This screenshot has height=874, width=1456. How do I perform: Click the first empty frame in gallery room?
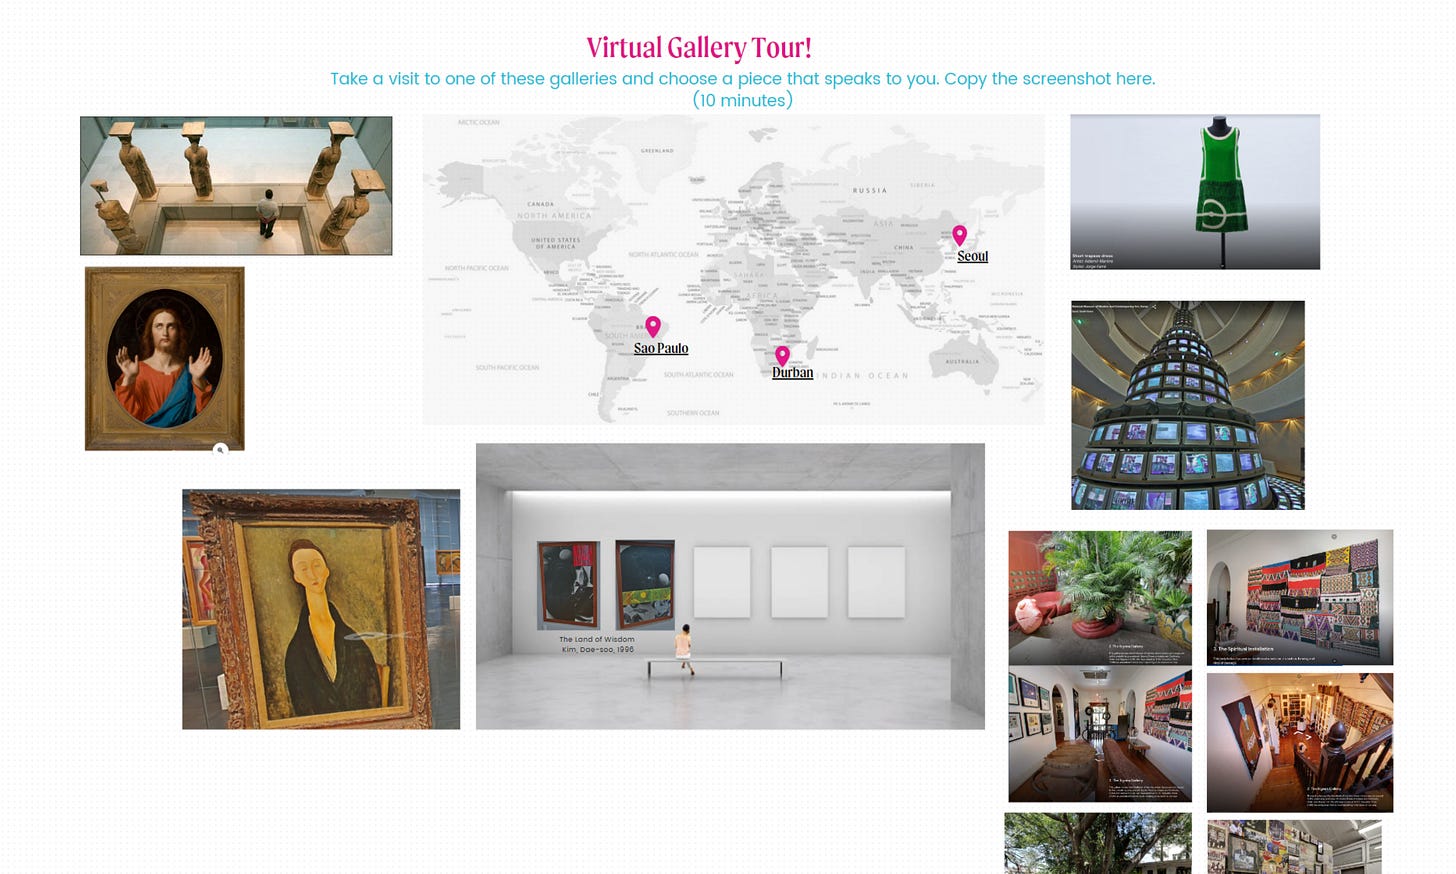pyautogui.click(x=722, y=582)
